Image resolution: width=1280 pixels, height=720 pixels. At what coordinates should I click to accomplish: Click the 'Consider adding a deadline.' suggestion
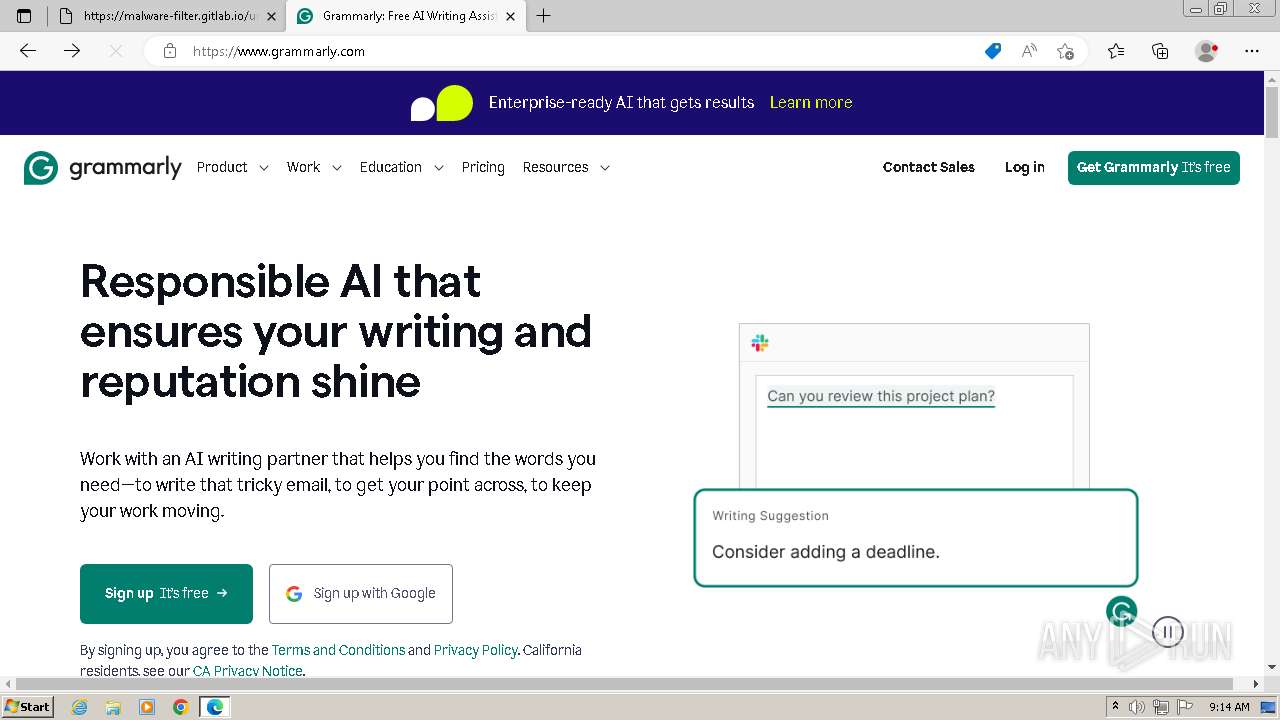[826, 552]
